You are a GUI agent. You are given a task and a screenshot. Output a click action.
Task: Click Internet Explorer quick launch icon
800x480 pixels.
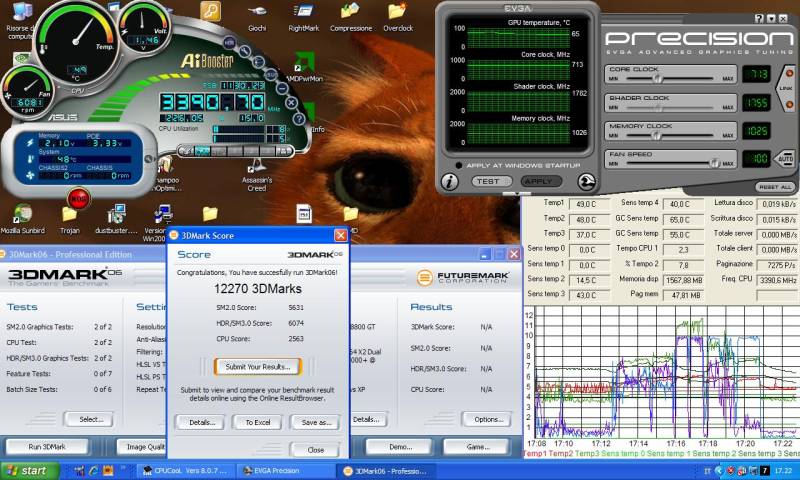click(94, 470)
